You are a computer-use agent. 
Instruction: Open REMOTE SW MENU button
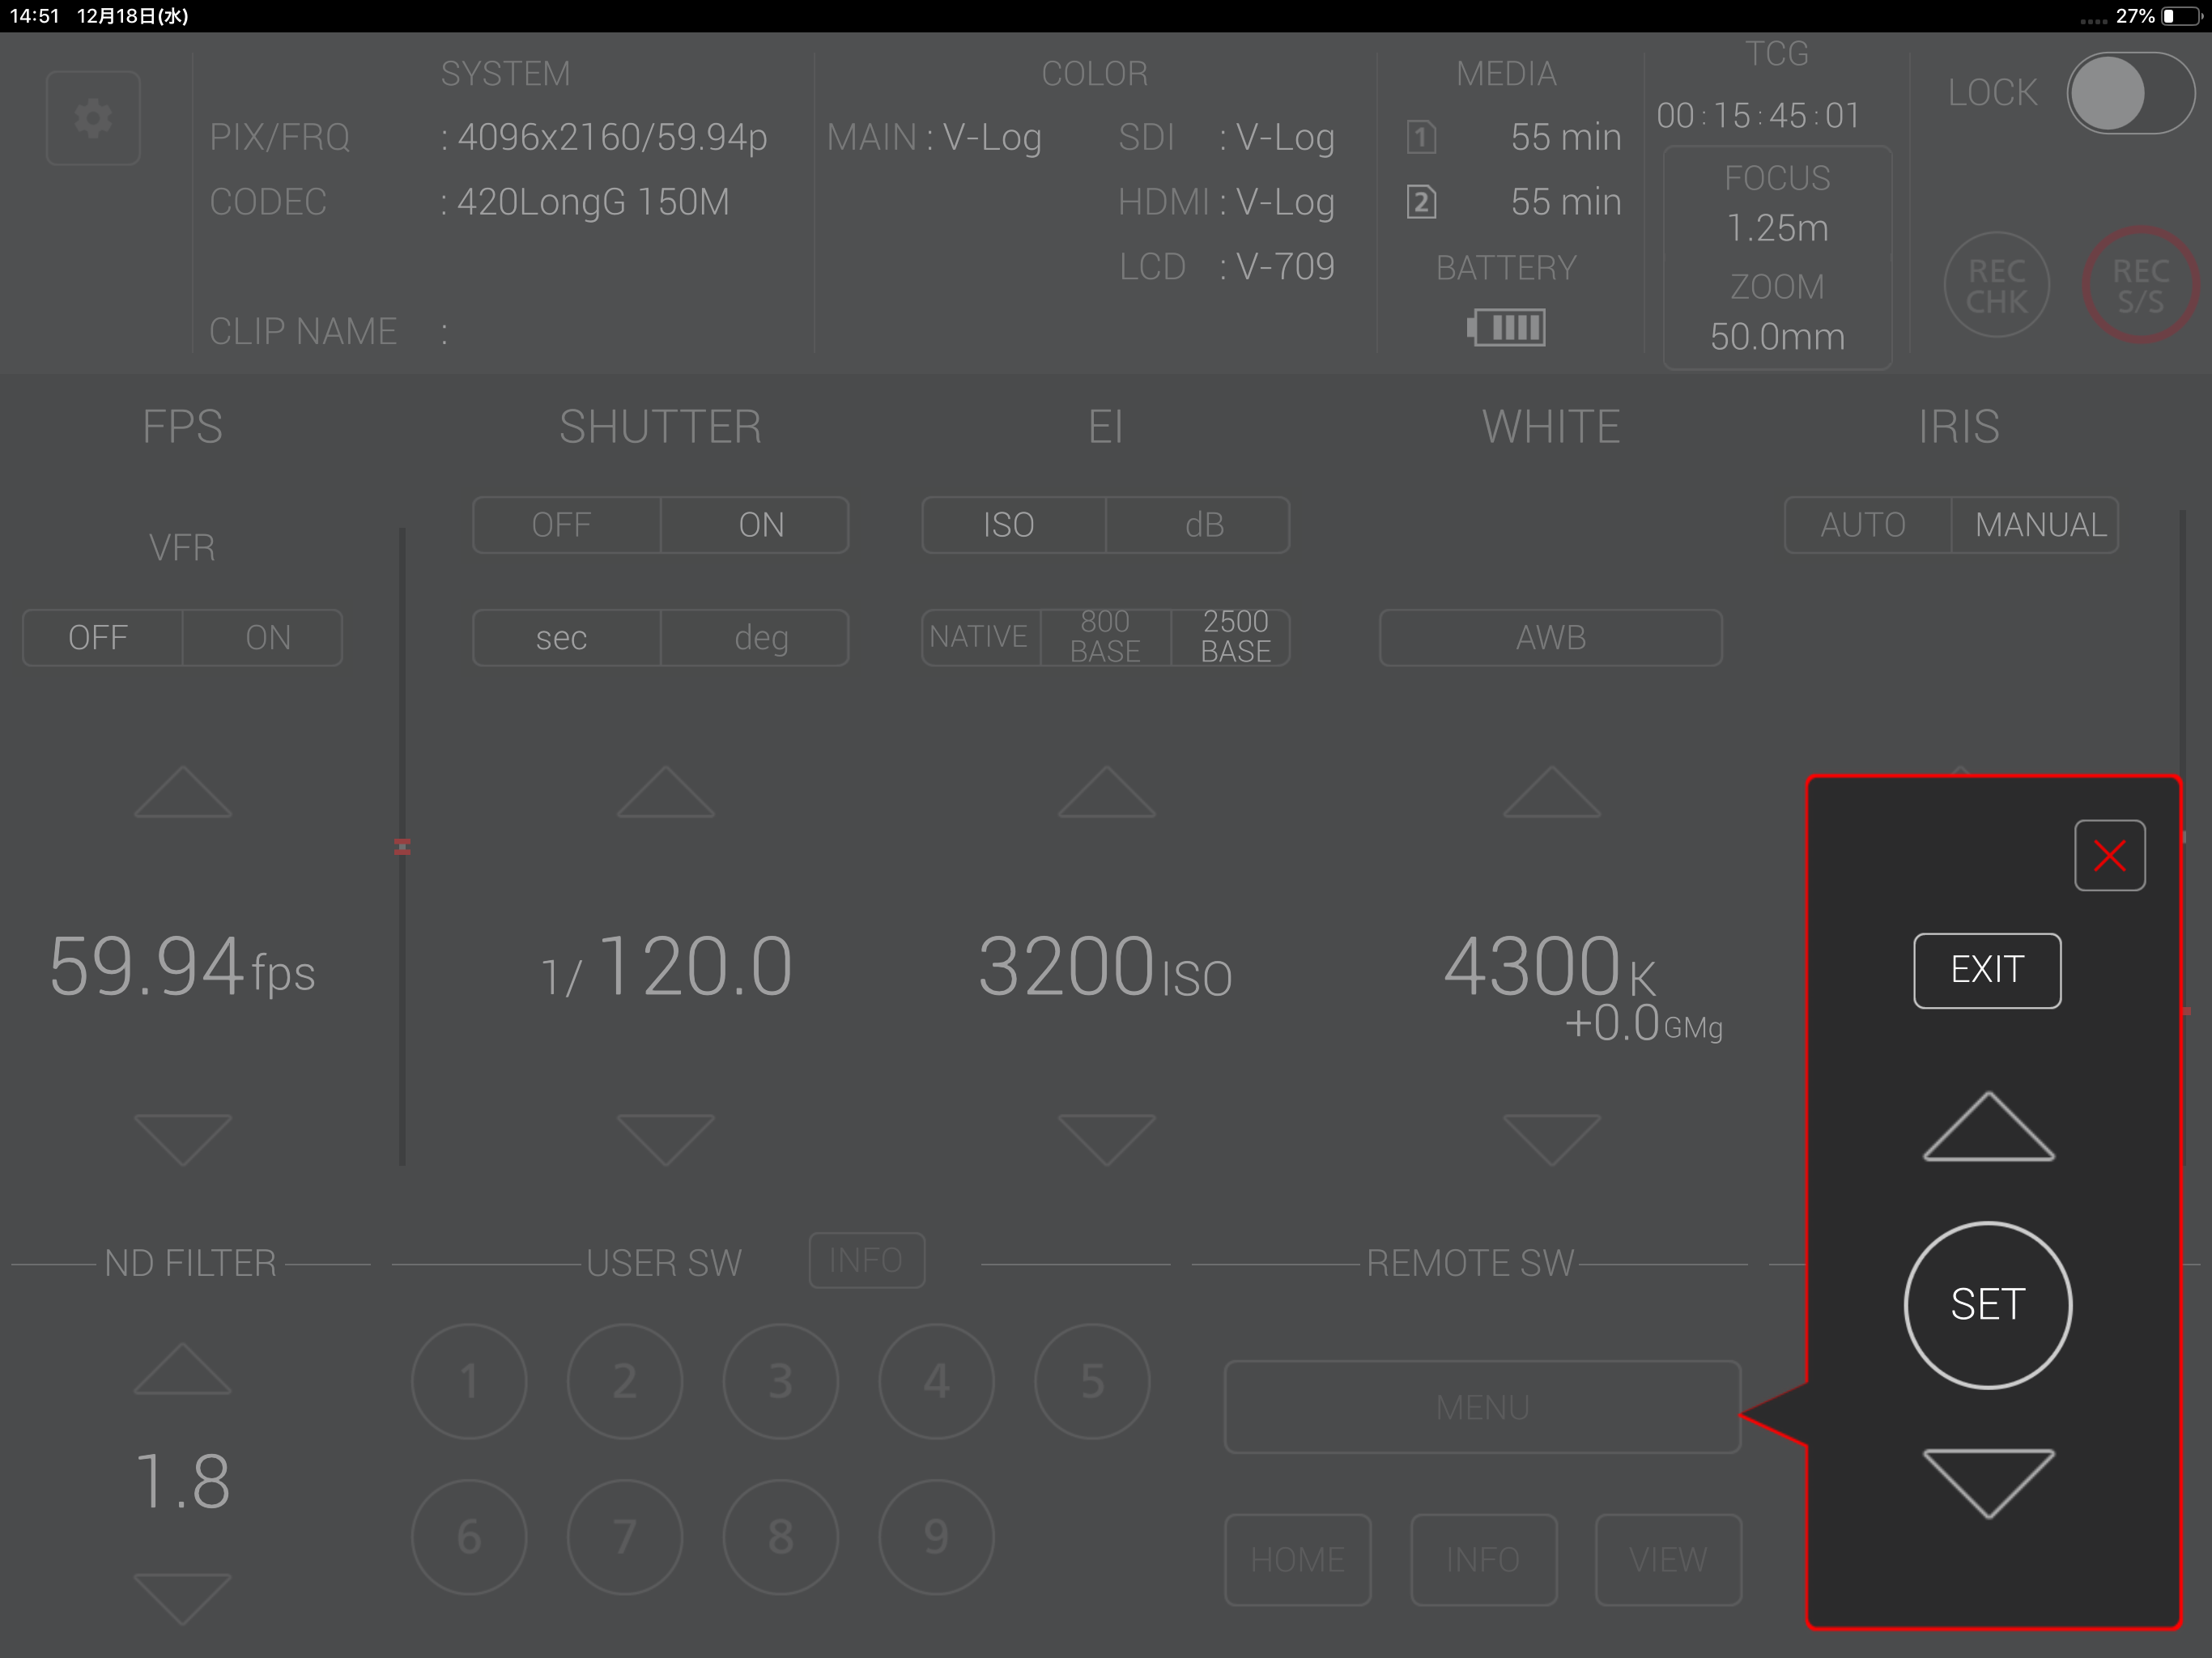click(1482, 1407)
